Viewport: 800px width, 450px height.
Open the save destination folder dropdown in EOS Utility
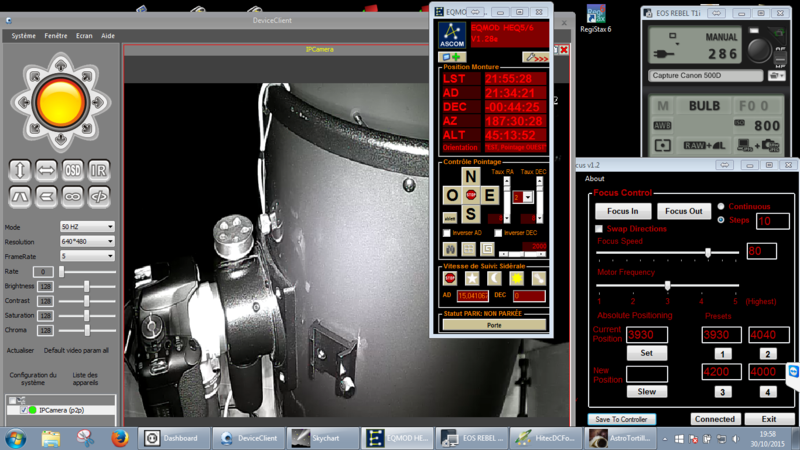776,76
